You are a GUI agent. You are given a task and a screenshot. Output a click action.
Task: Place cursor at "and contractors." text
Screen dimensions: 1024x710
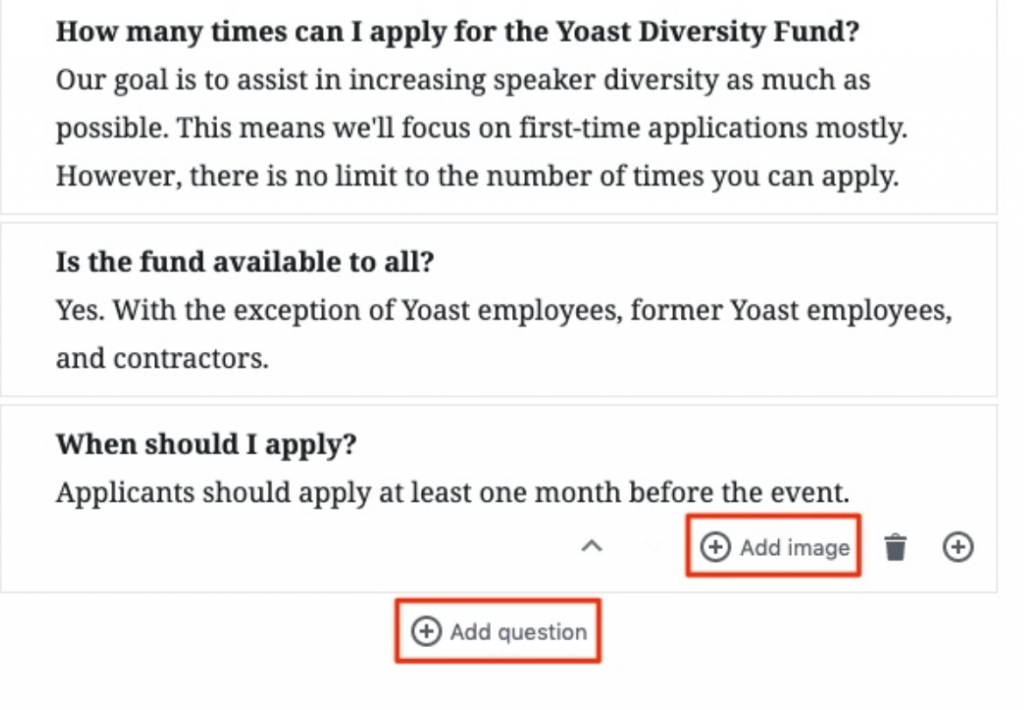162,359
